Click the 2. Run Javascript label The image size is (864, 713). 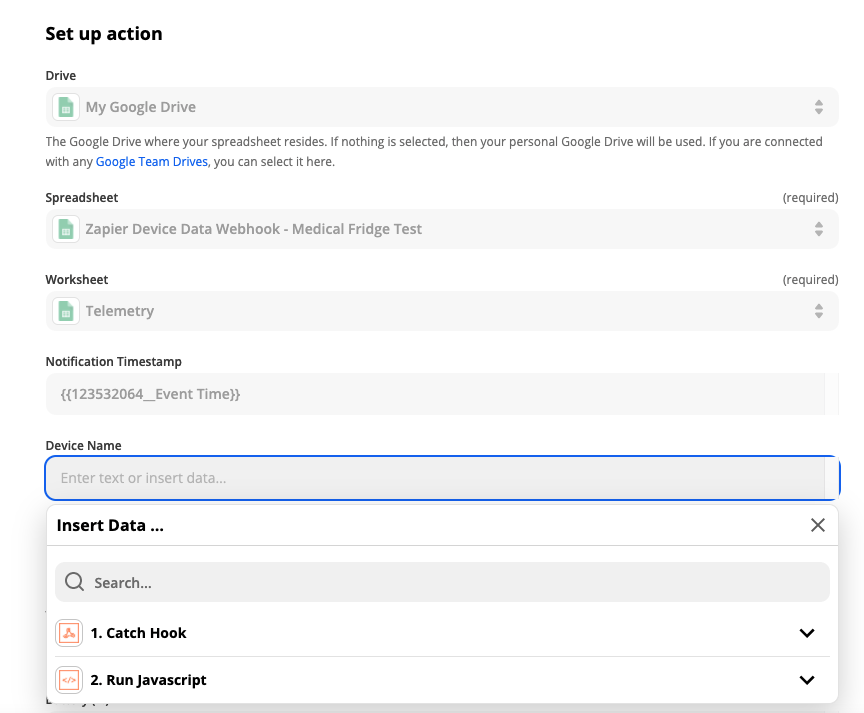coord(148,680)
